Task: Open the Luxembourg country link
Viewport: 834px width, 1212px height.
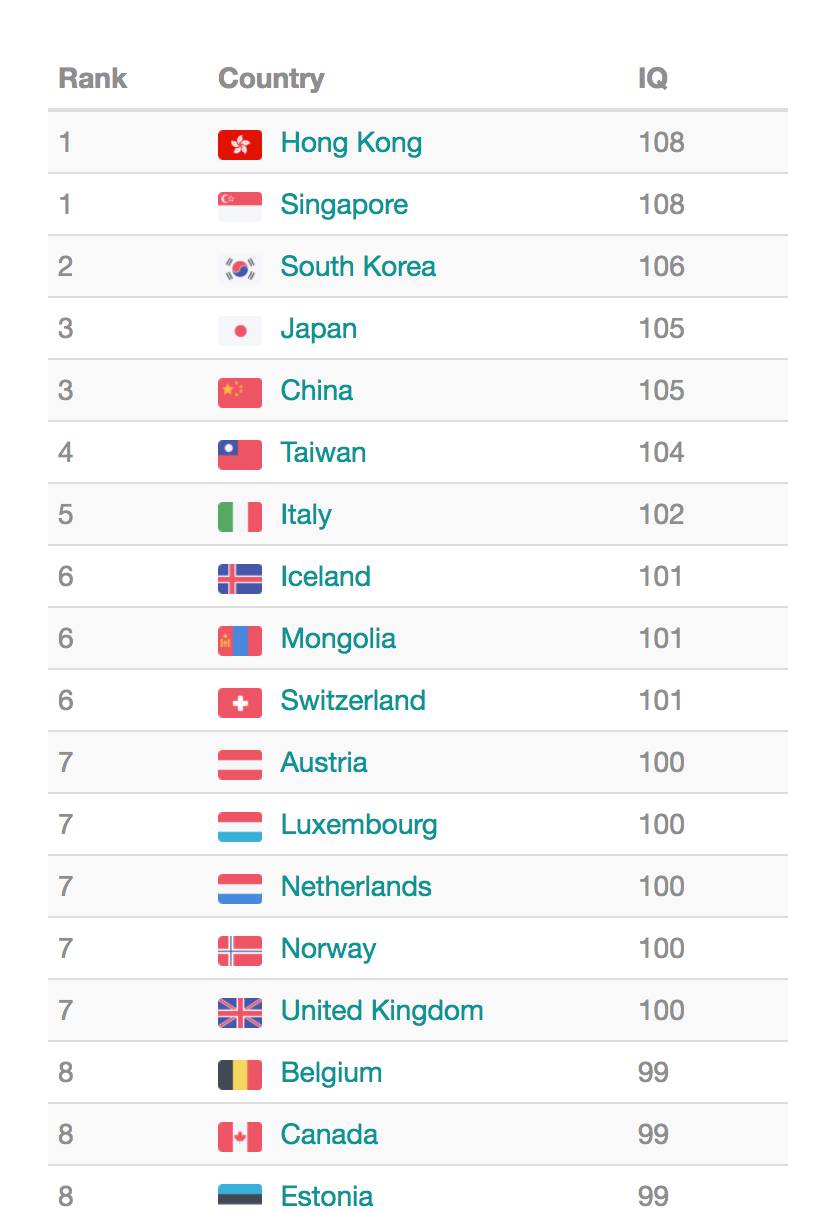Action: pyautogui.click(x=359, y=825)
